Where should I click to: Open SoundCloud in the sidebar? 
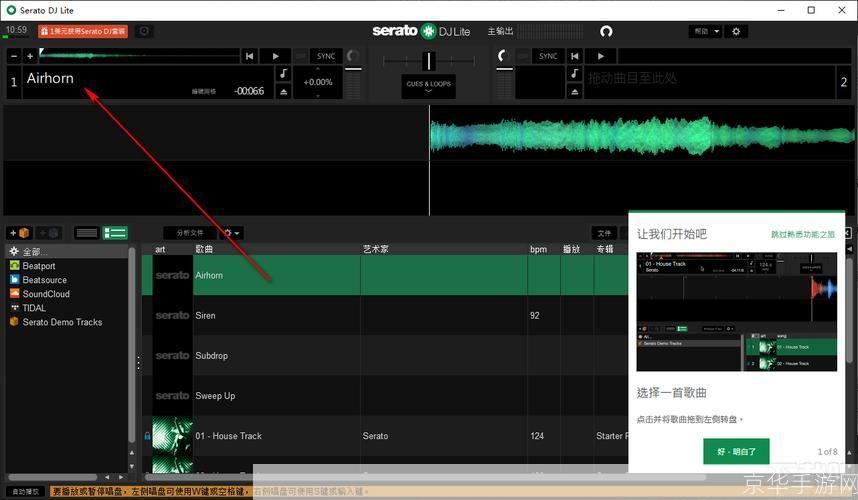(x=45, y=294)
